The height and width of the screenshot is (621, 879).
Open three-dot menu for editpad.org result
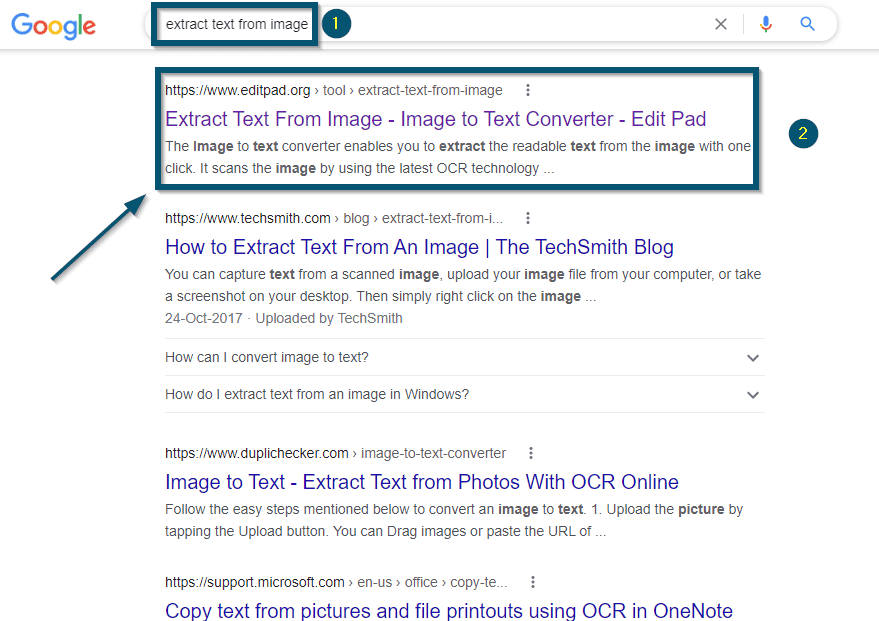pyautogui.click(x=528, y=90)
